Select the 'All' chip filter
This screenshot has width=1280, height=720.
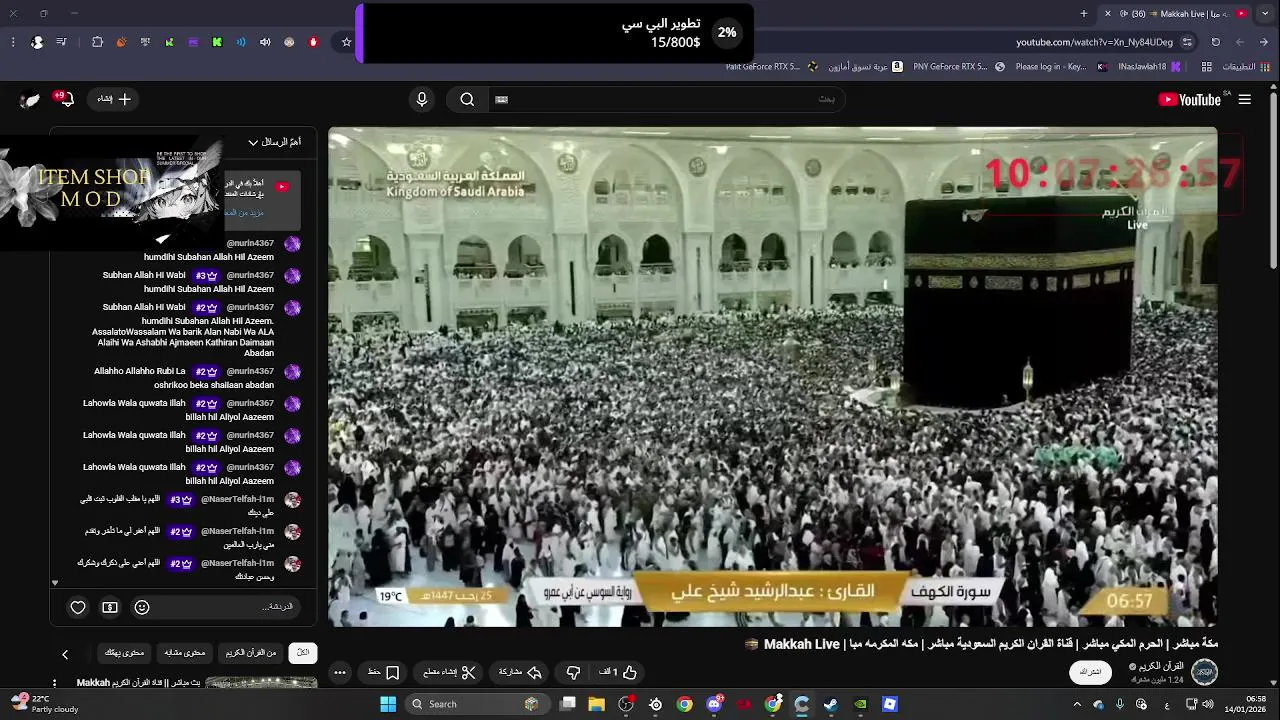303,653
